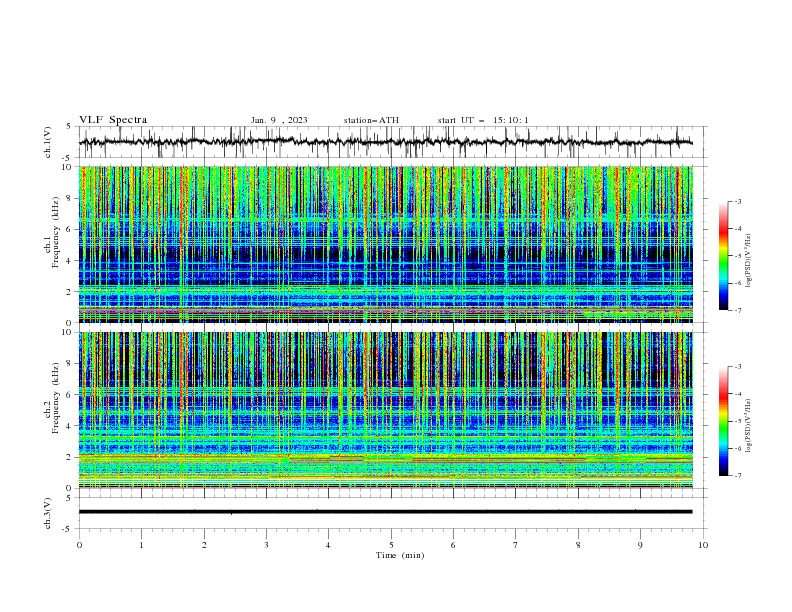Click the ch.2 spectrogram color bar
Viewport: 792px width, 612px height.
click(x=723, y=421)
